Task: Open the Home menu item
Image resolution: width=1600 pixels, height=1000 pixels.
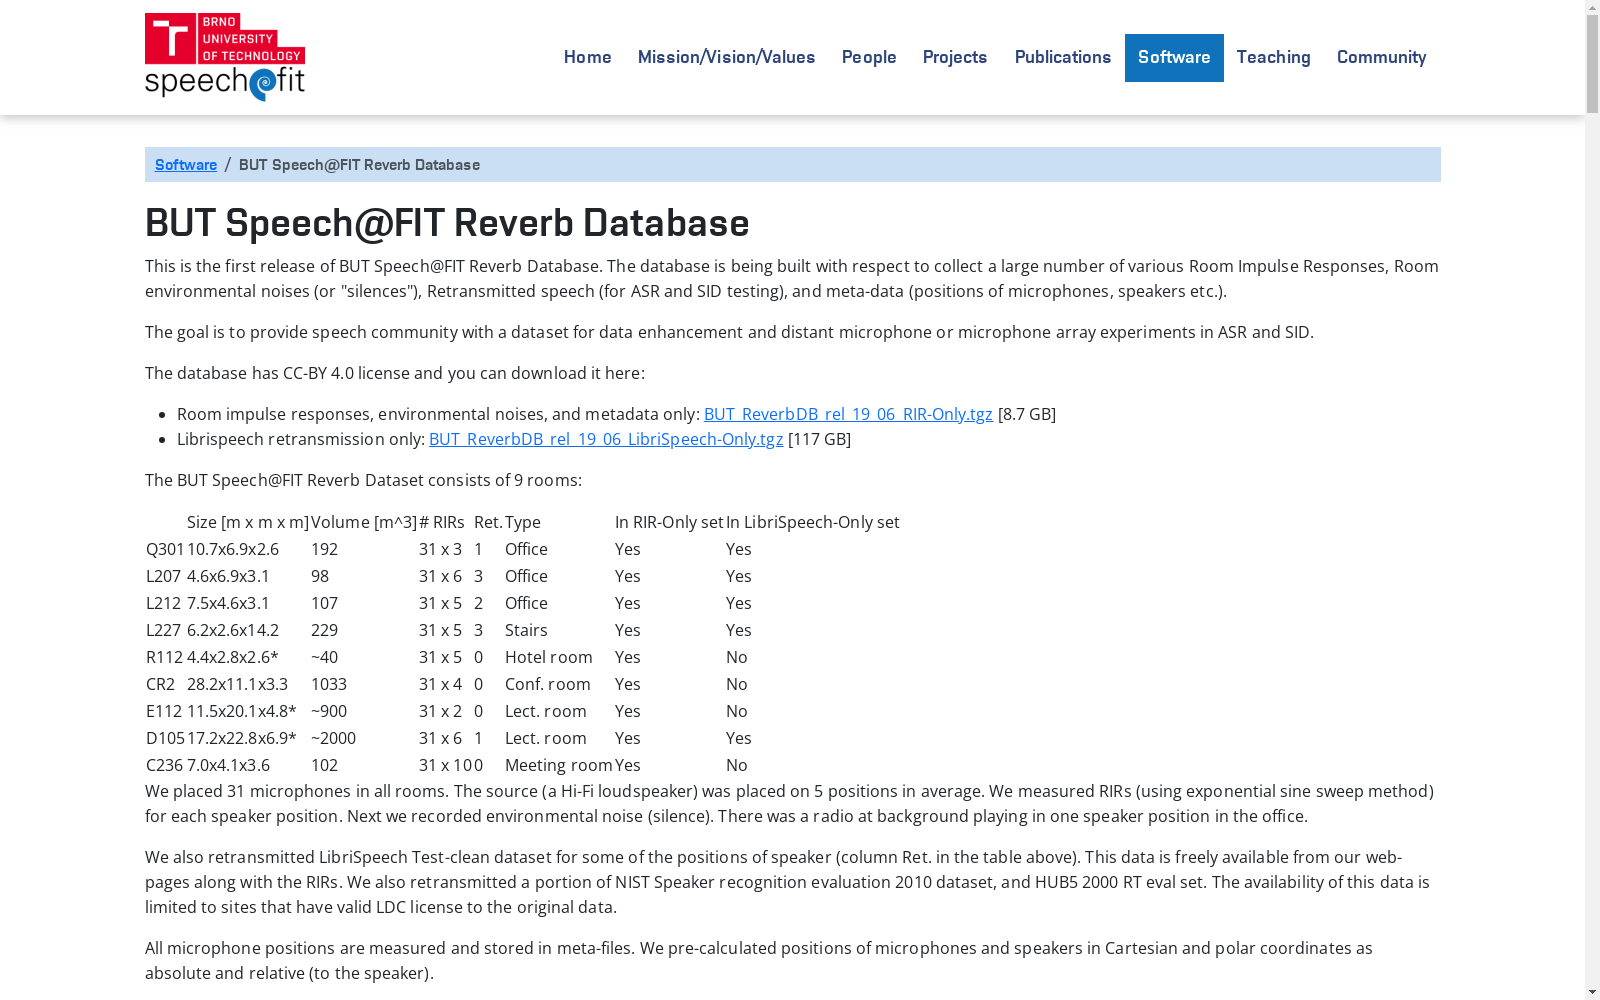Action: 588,58
